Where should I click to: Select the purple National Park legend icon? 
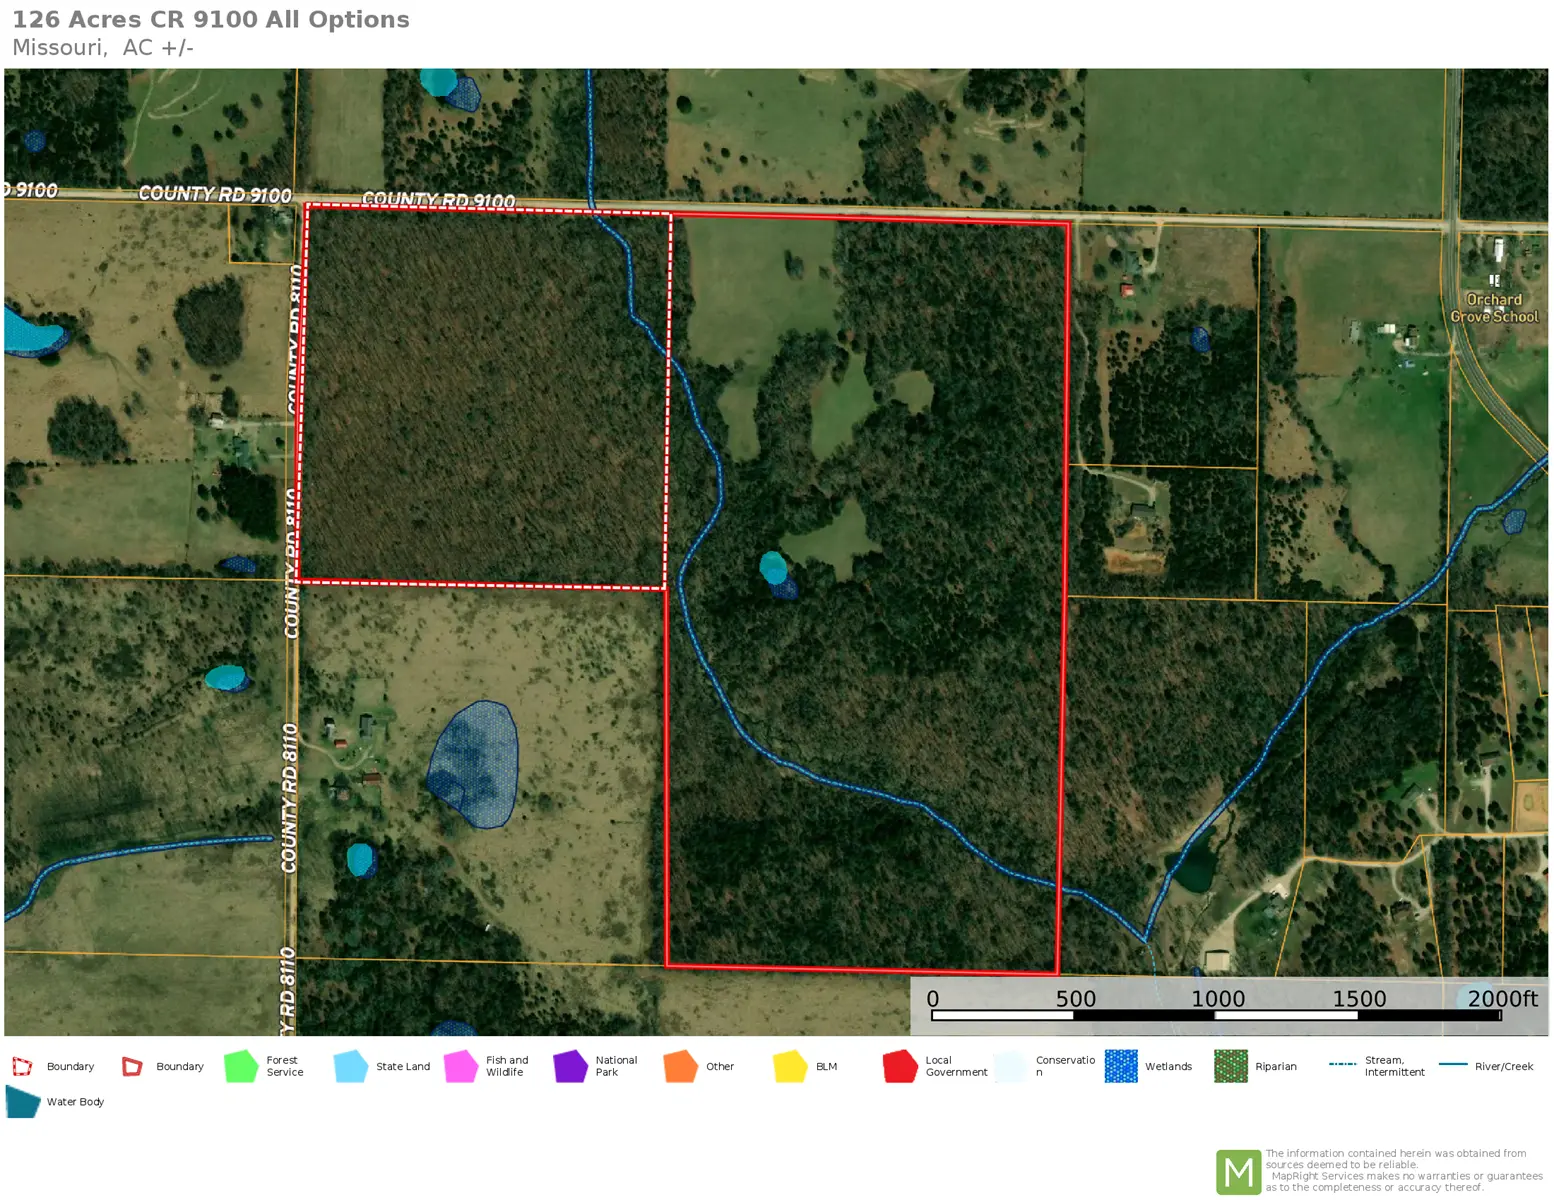point(570,1066)
